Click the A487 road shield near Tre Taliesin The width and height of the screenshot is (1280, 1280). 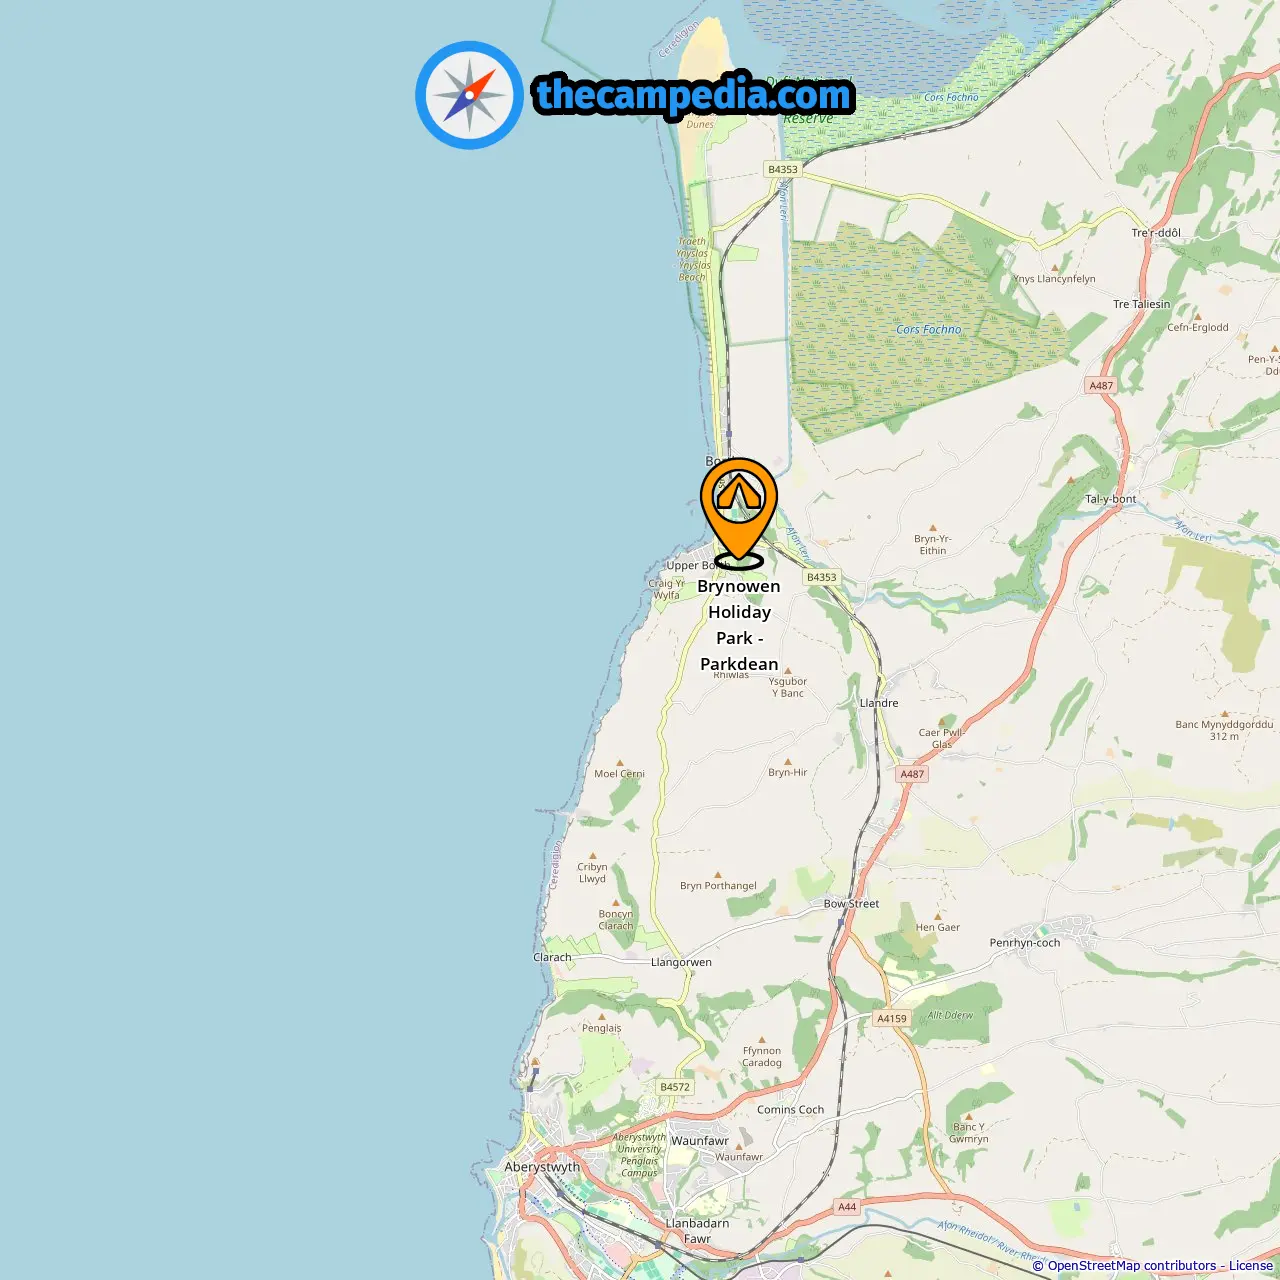[x=1101, y=385]
